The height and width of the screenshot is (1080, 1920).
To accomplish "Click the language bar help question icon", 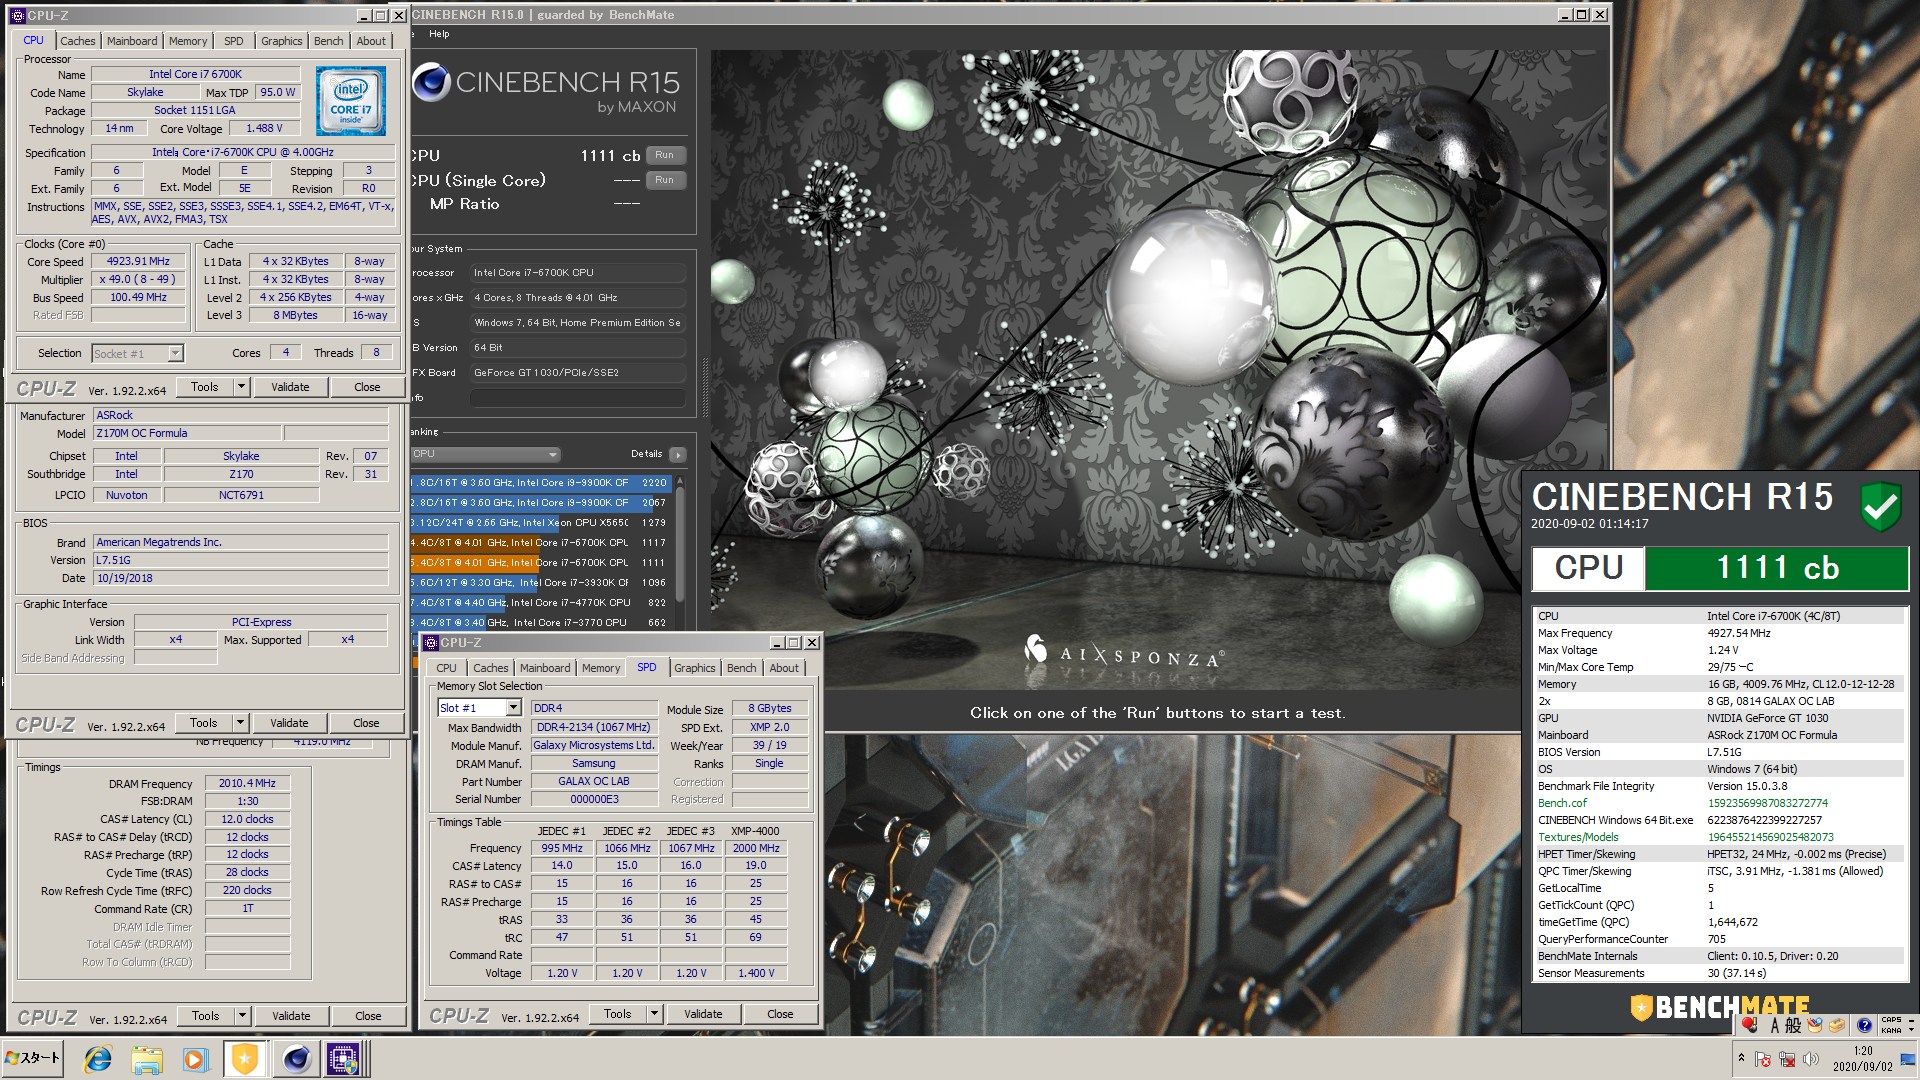I will (x=1864, y=1025).
